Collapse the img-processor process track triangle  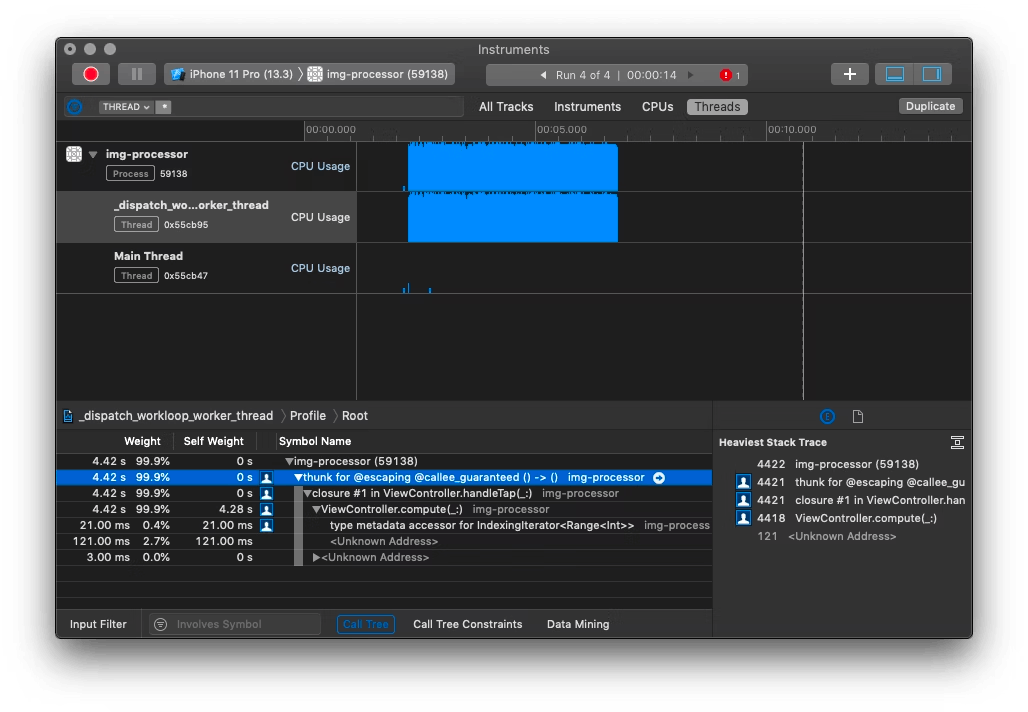point(93,154)
